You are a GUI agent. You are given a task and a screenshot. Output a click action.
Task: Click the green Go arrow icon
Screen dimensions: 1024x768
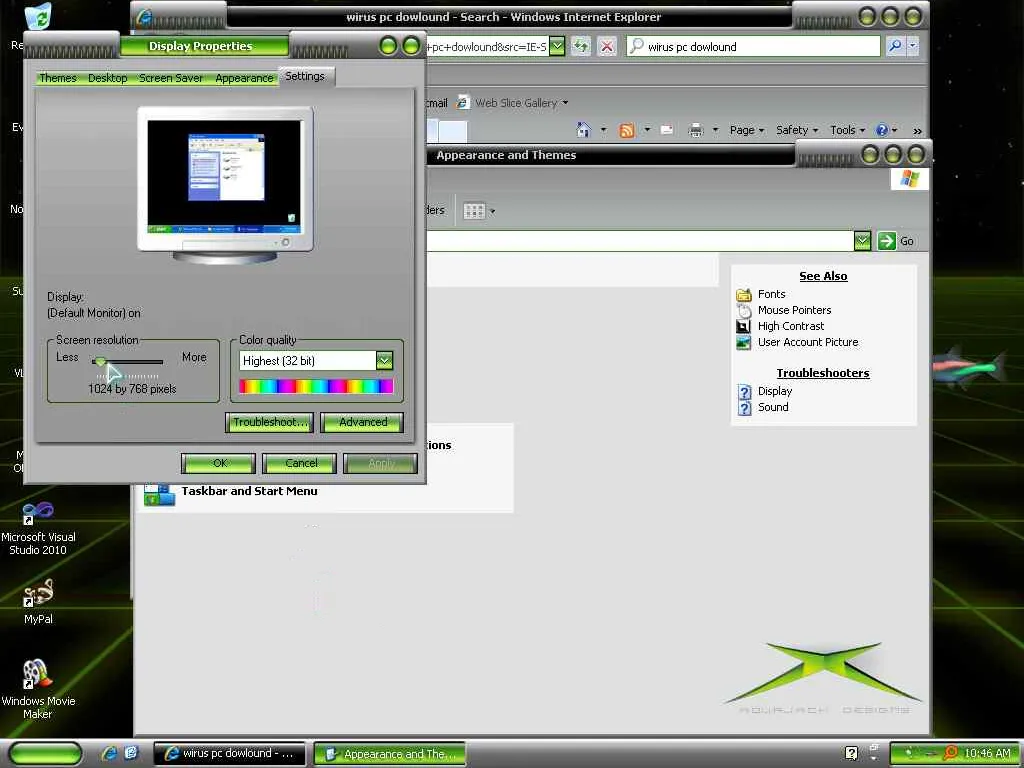click(886, 241)
